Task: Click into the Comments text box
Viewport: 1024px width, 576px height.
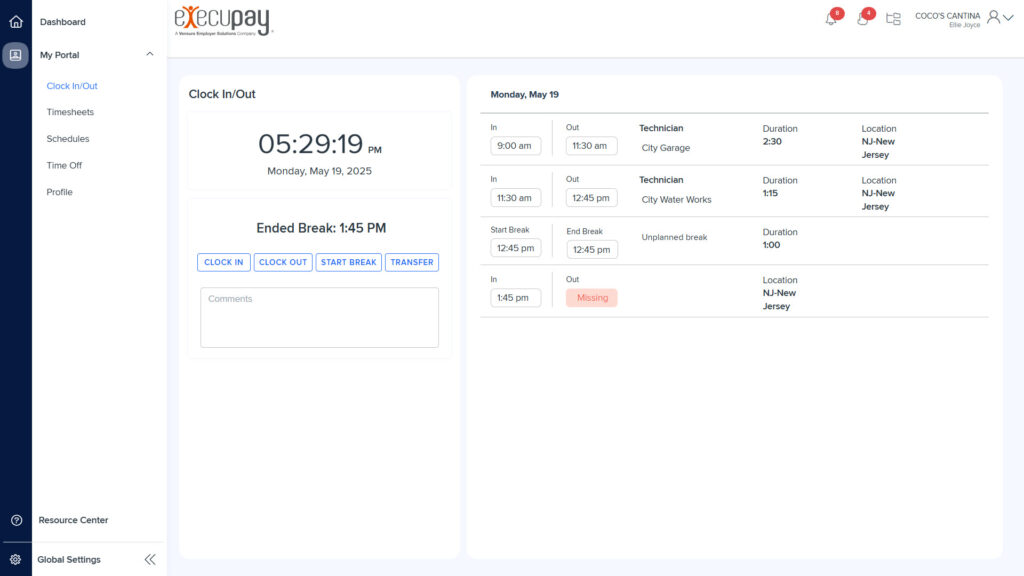Action: [x=319, y=318]
